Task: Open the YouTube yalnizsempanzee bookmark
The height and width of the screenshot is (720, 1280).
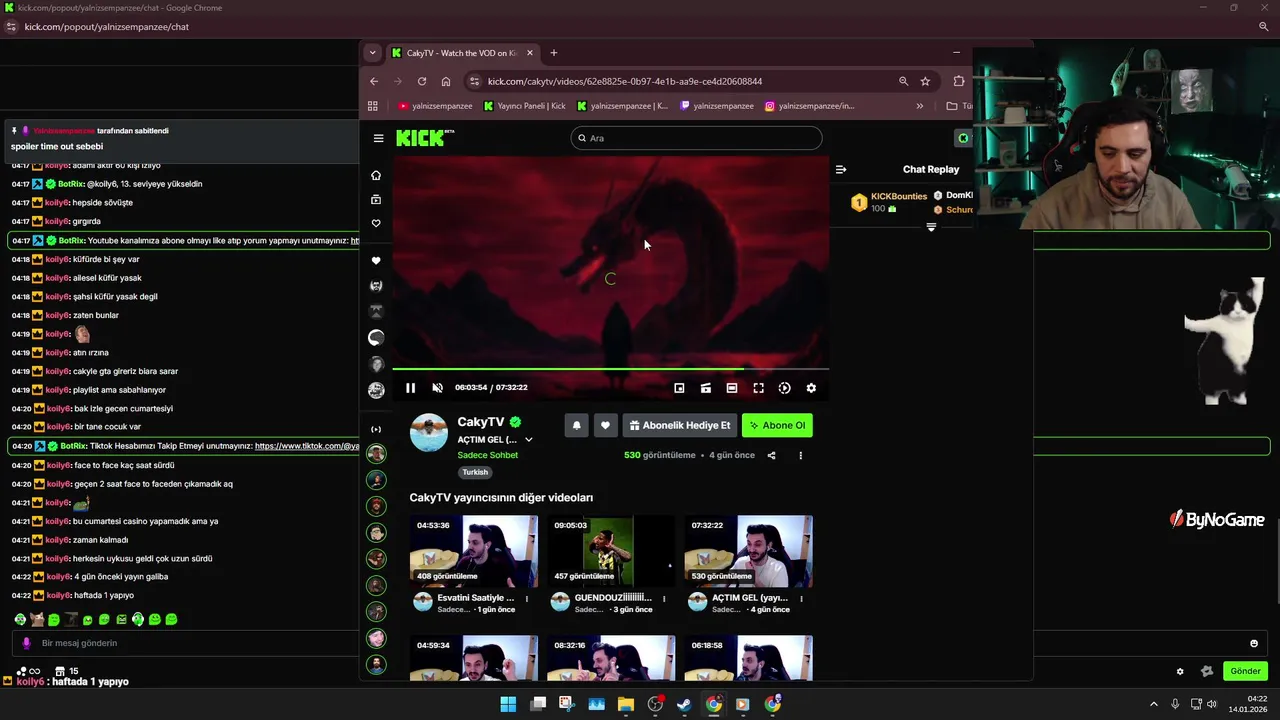Action: (435, 106)
